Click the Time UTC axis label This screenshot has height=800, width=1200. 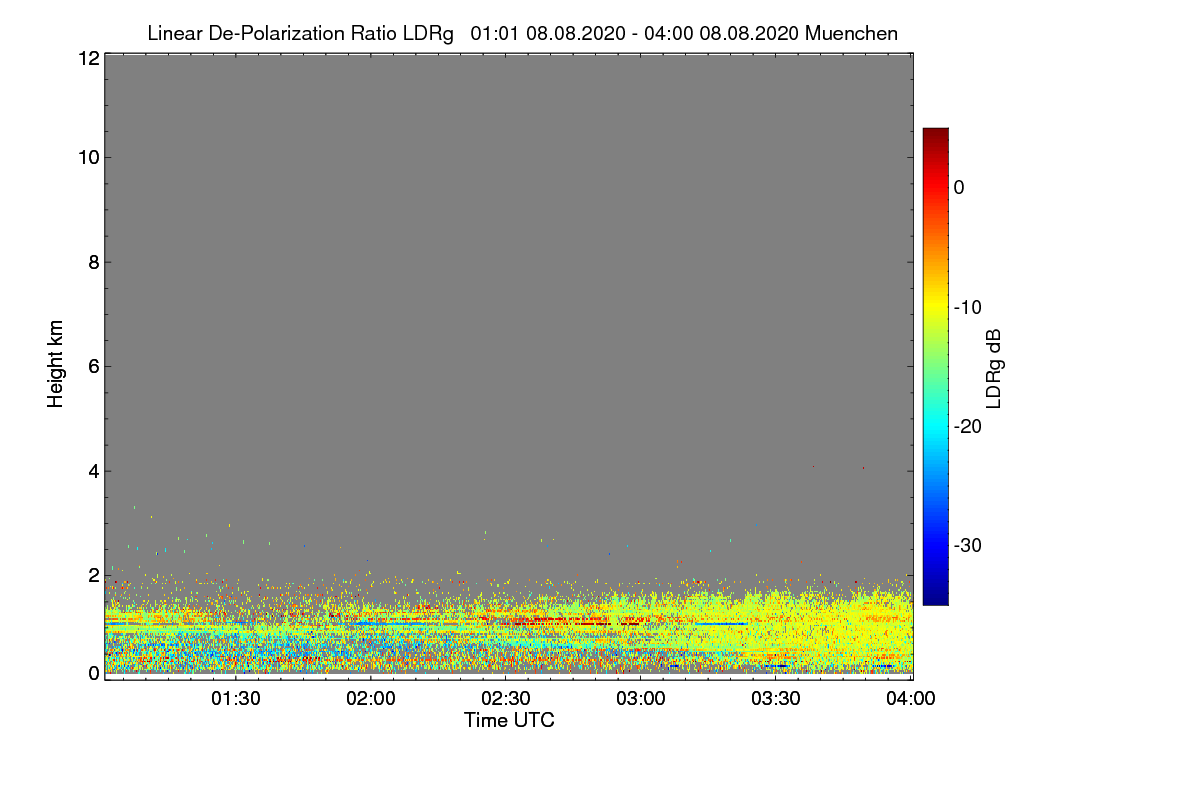[x=509, y=719]
